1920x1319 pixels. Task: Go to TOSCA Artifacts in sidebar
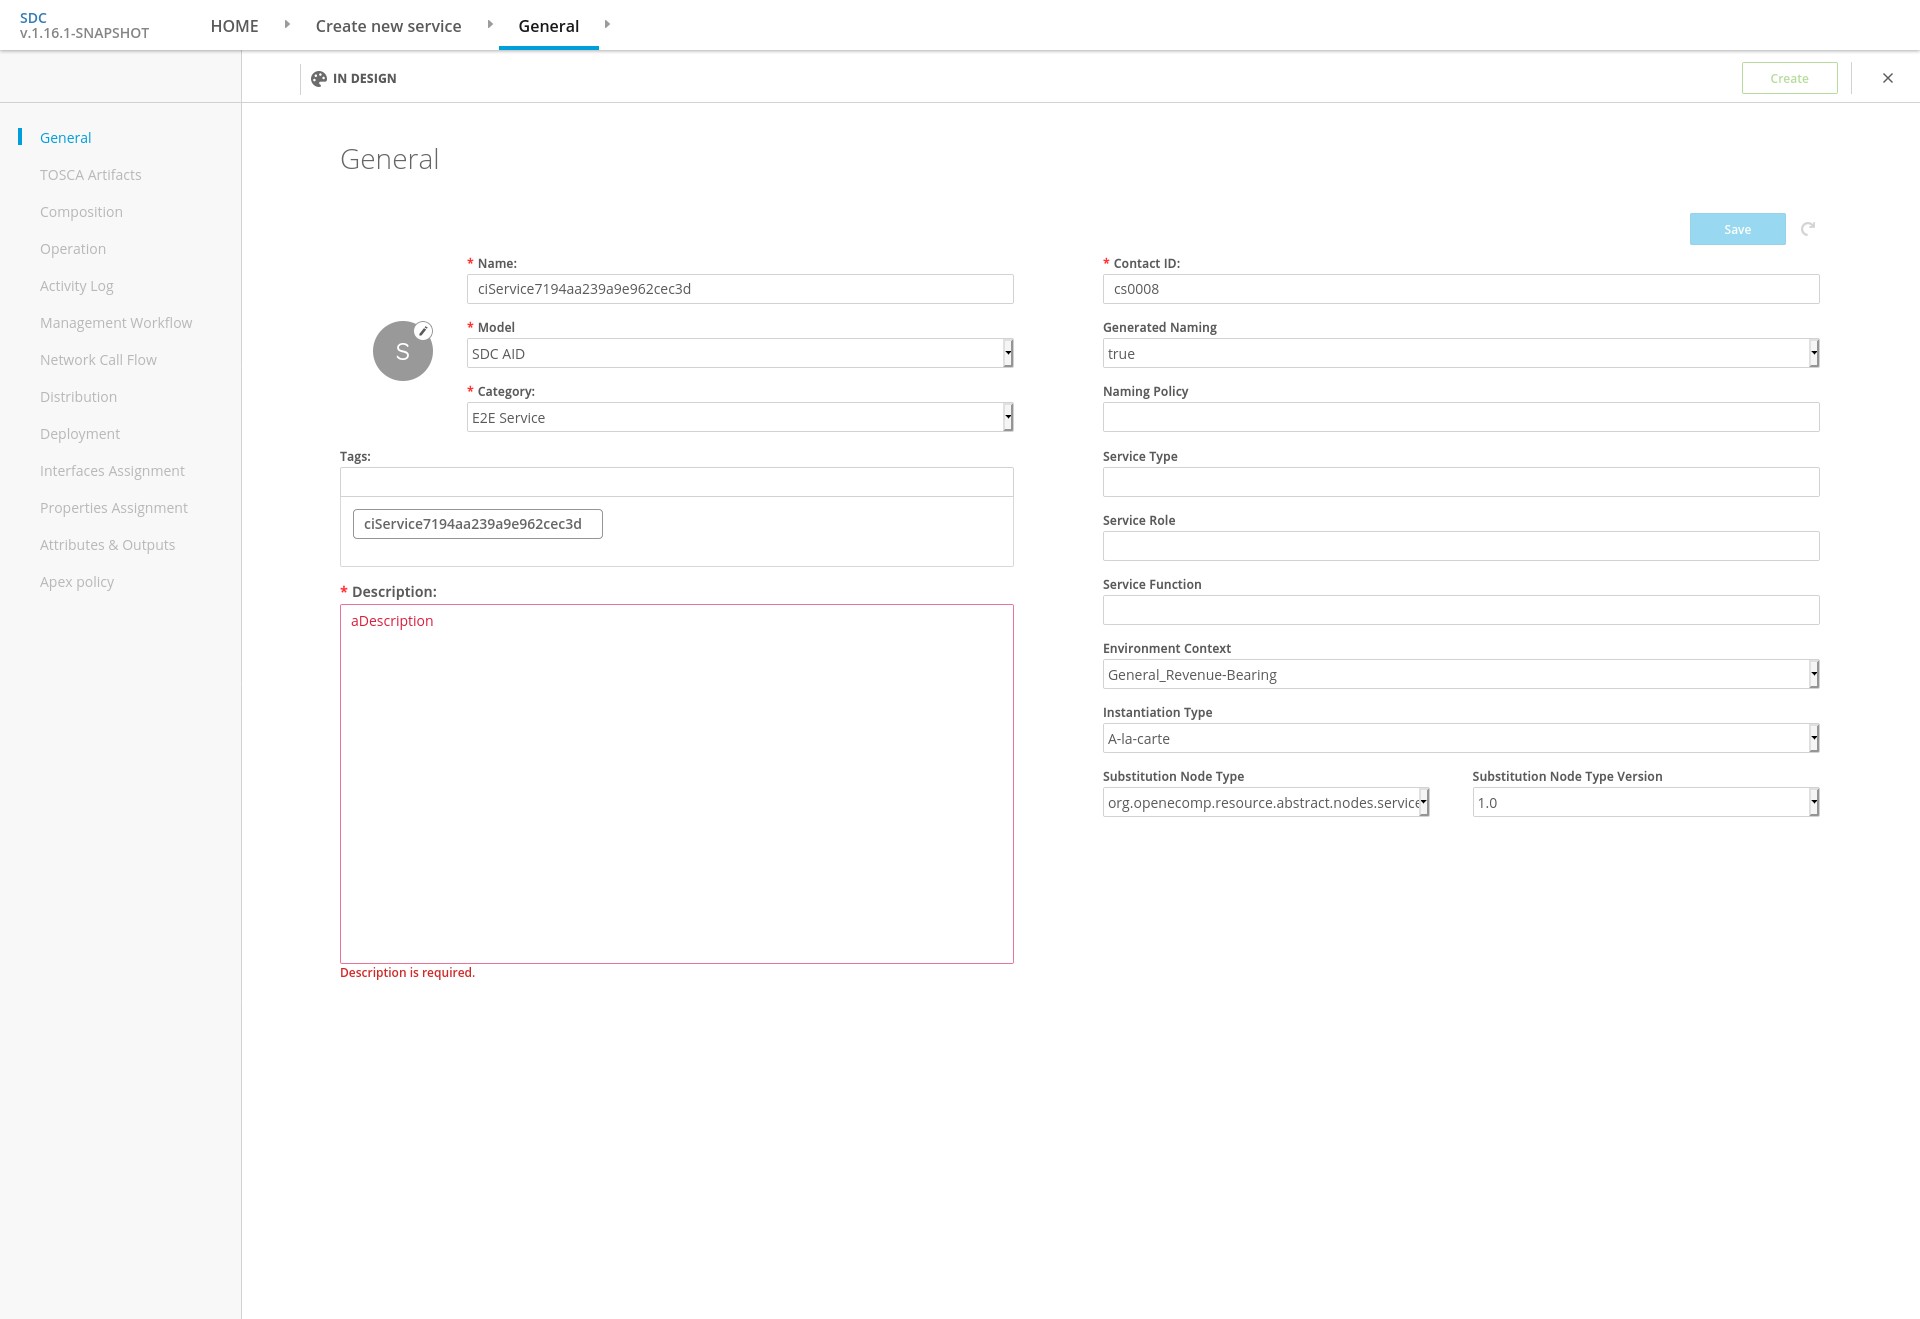pyautogui.click(x=91, y=175)
